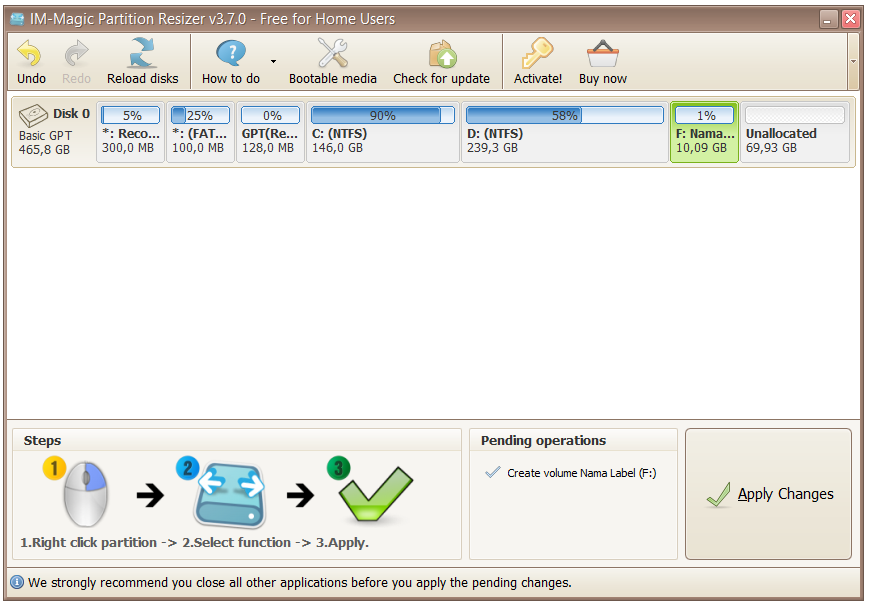Select the Recovery 300,0 MB partition
The image size is (875, 615).
point(129,132)
